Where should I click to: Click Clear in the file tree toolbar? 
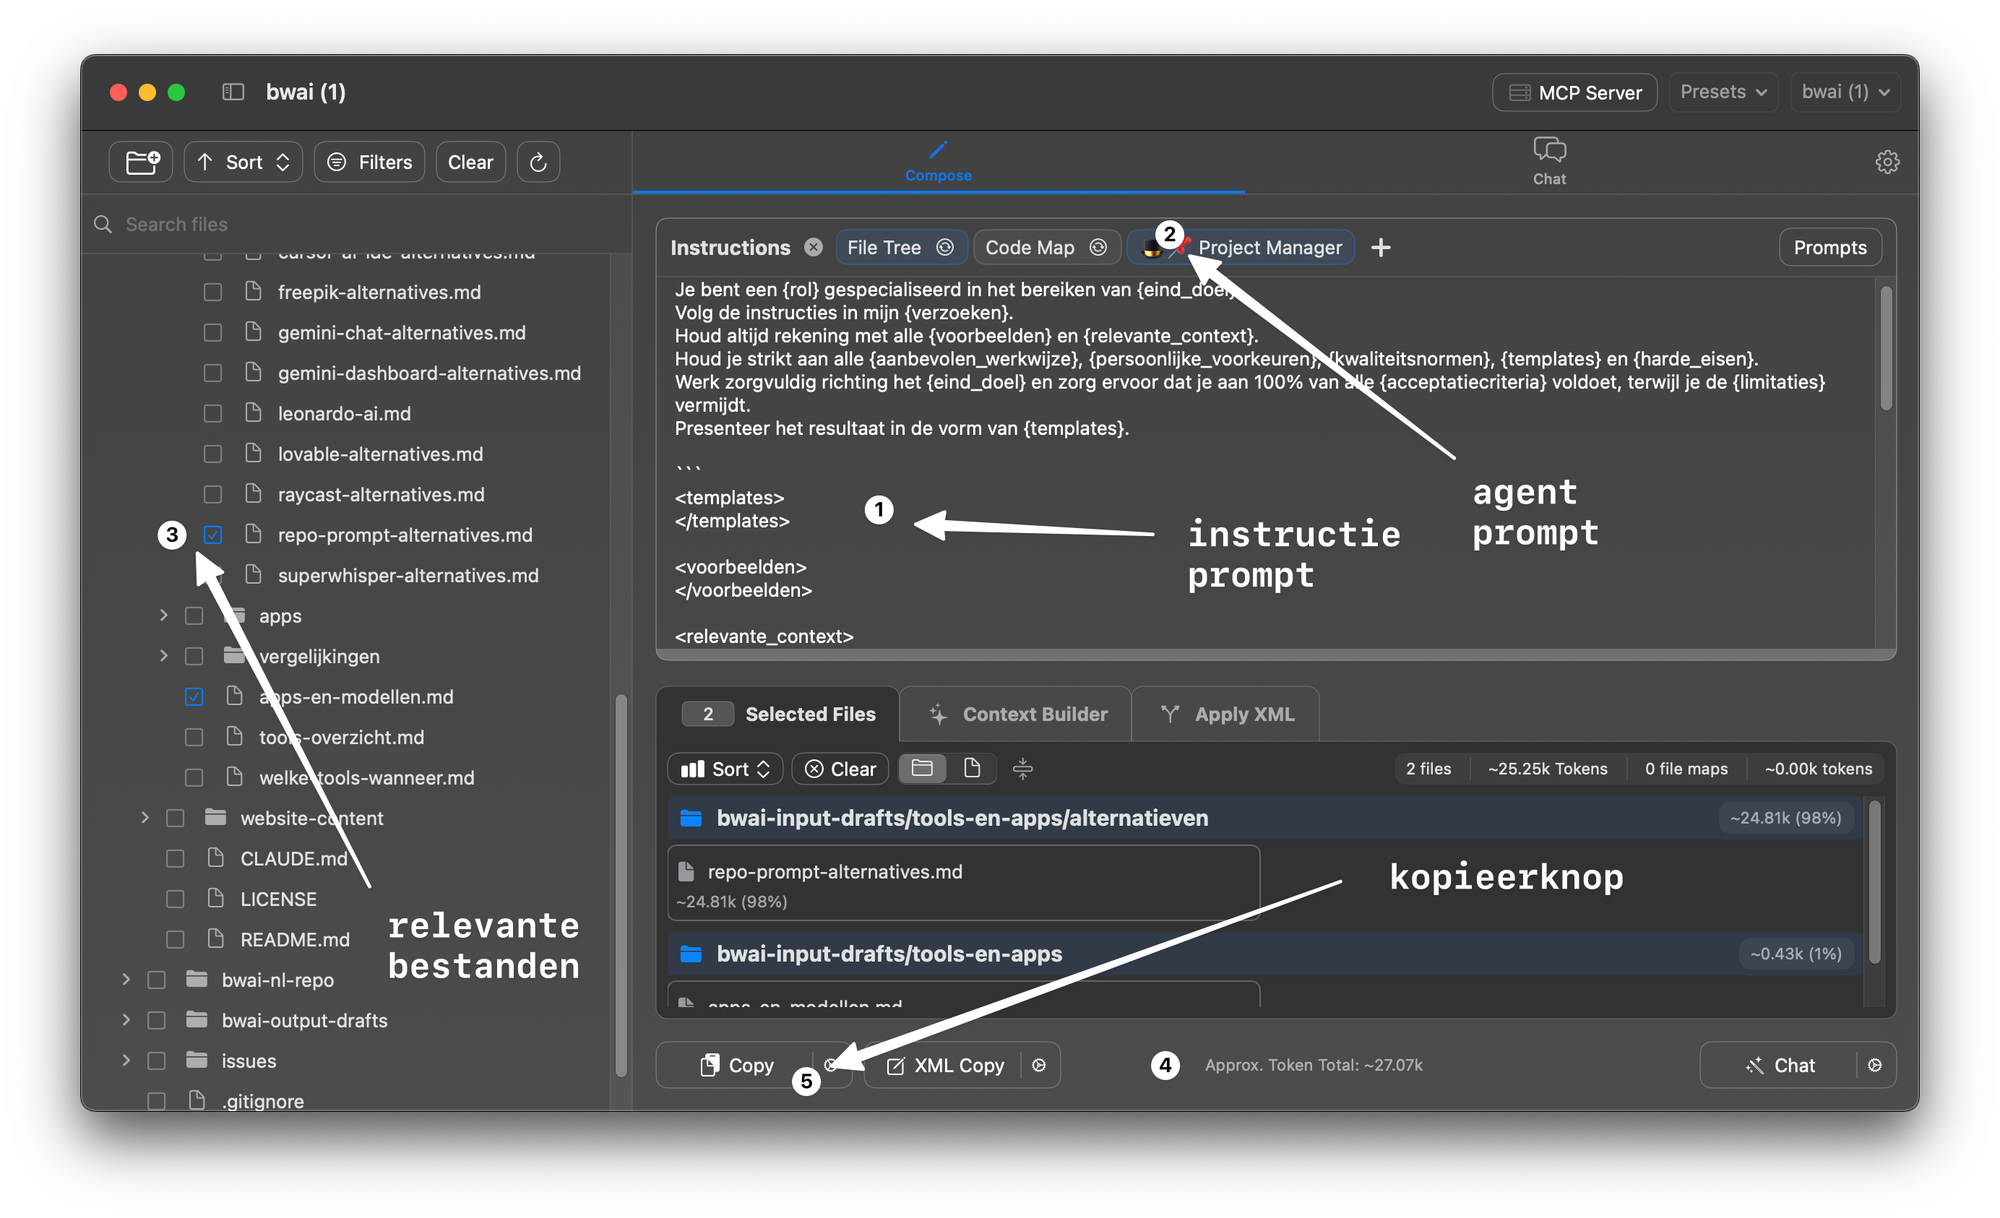tap(470, 162)
